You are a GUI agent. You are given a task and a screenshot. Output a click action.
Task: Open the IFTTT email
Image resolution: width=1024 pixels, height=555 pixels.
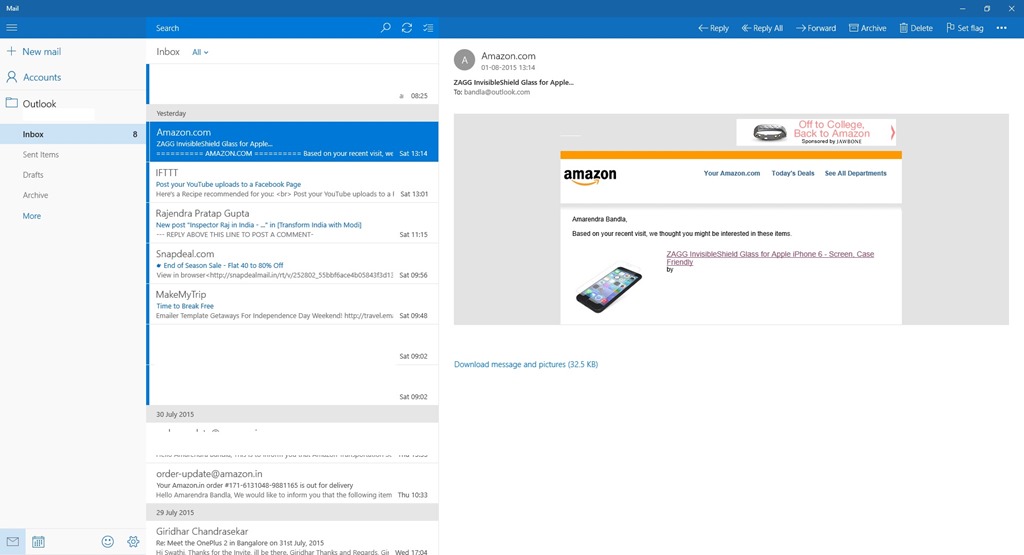293,183
